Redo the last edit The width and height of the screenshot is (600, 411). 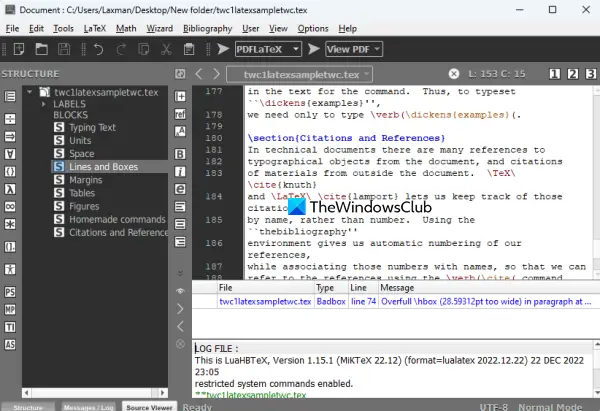[121, 49]
